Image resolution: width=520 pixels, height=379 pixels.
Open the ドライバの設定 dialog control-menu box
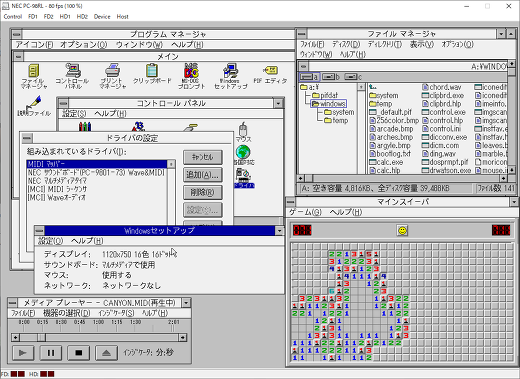coord(27,138)
